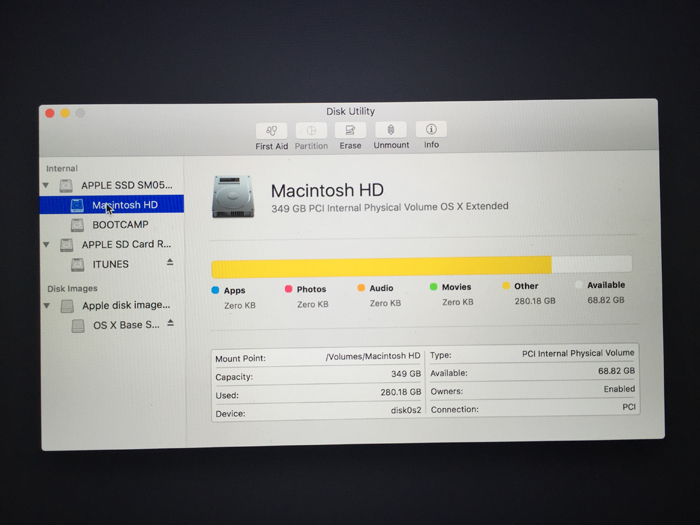Click the large Macintosh HD drive icon
This screenshot has height=525, width=700.
pyautogui.click(x=233, y=197)
